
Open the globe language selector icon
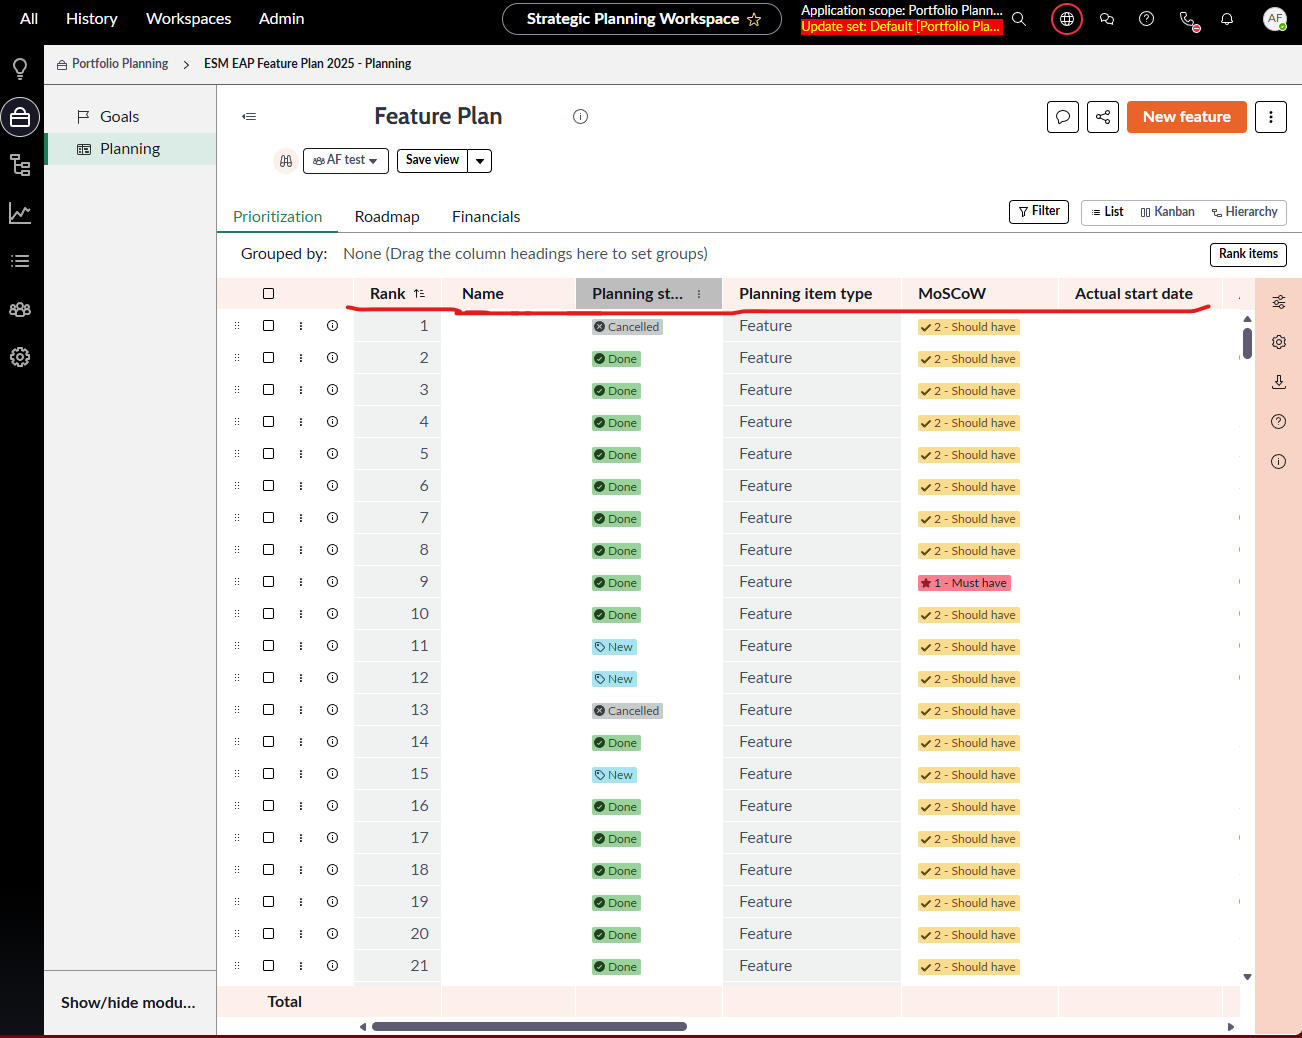coord(1067,19)
